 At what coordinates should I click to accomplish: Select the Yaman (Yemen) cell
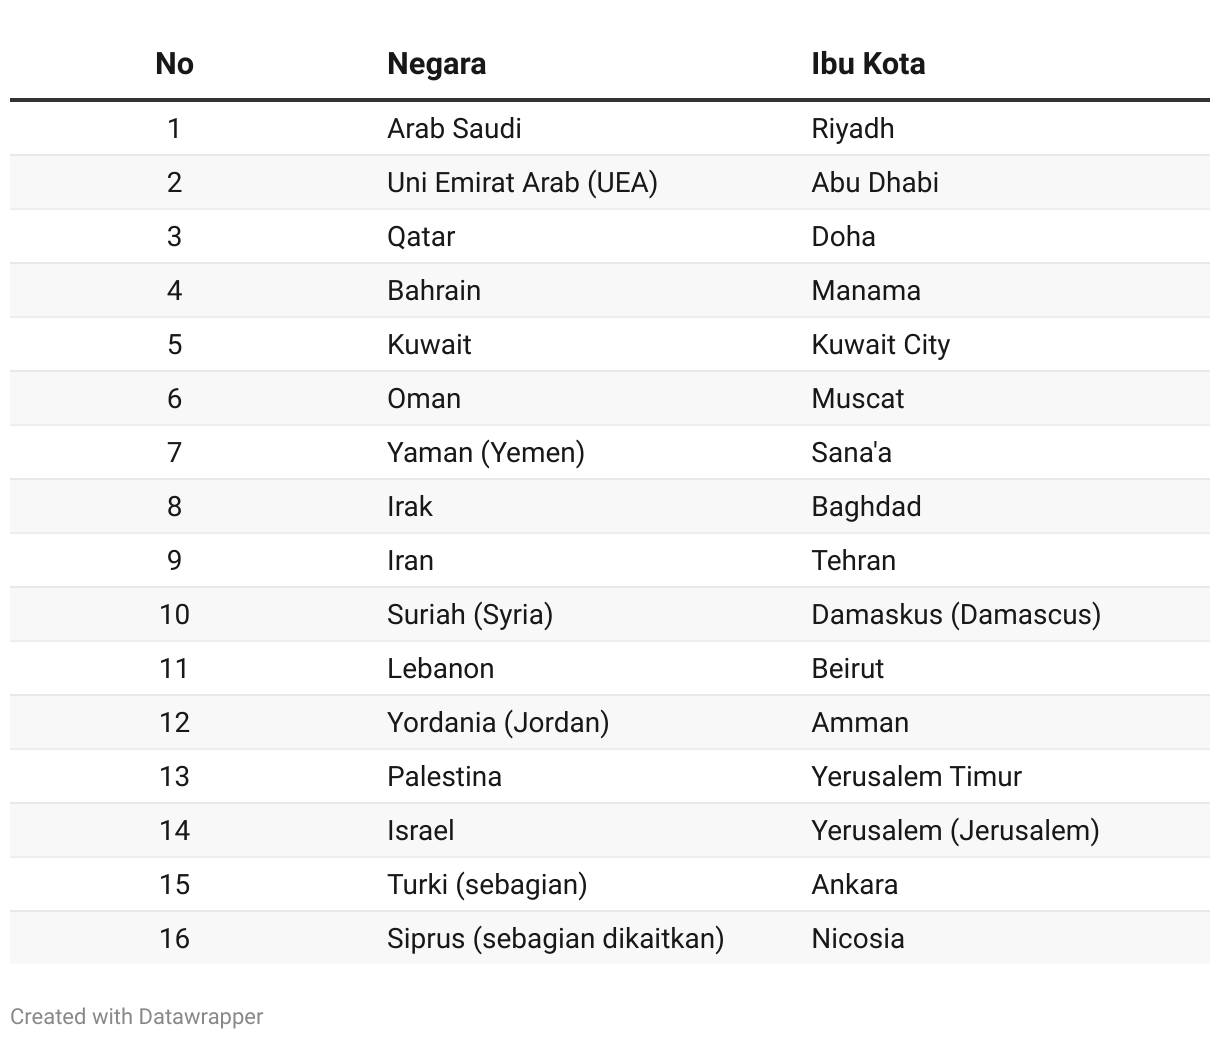pos(486,453)
